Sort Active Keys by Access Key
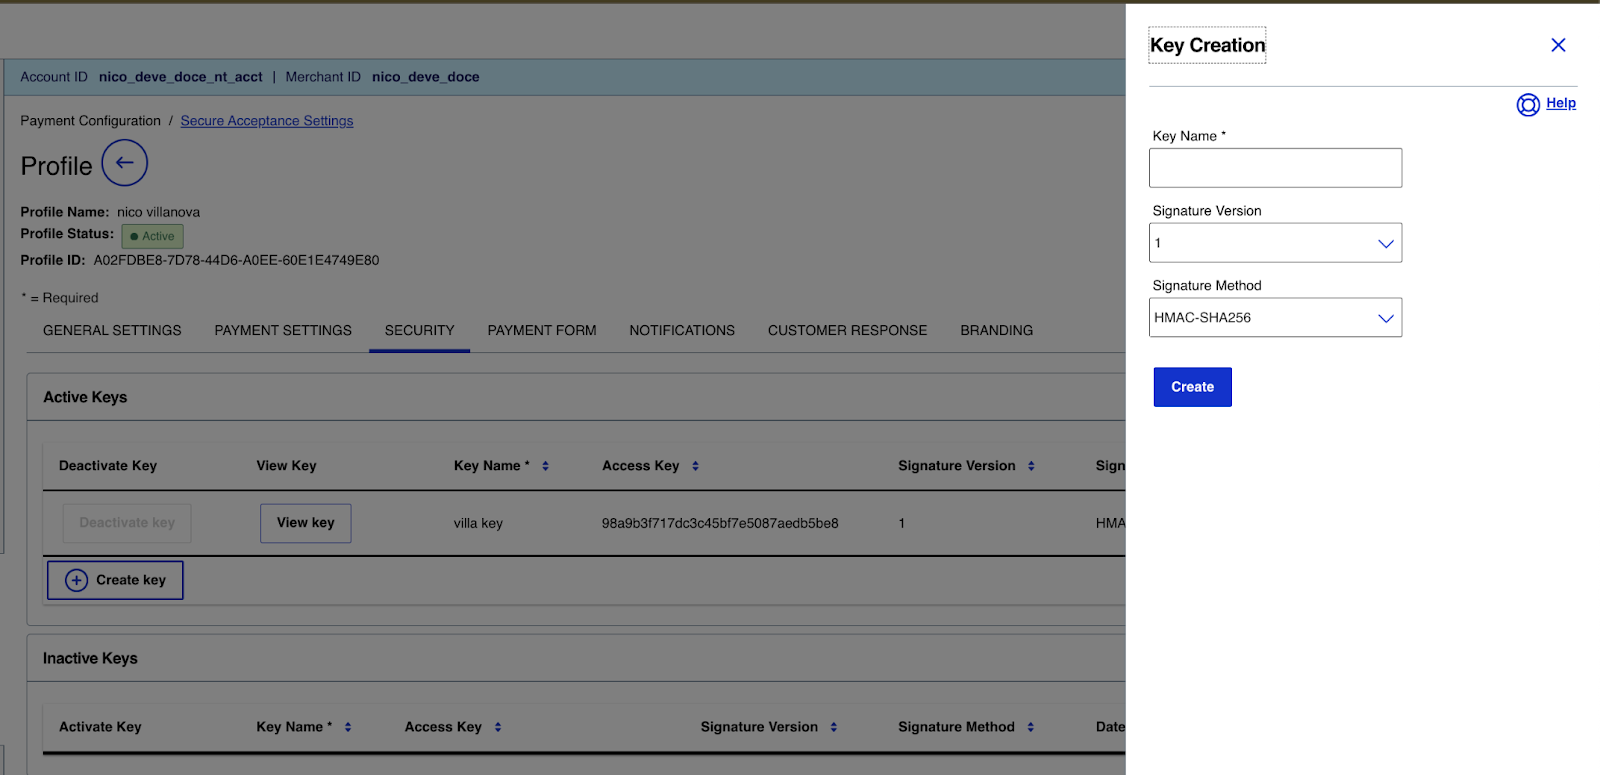The width and height of the screenshot is (1600, 775). click(695, 466)
